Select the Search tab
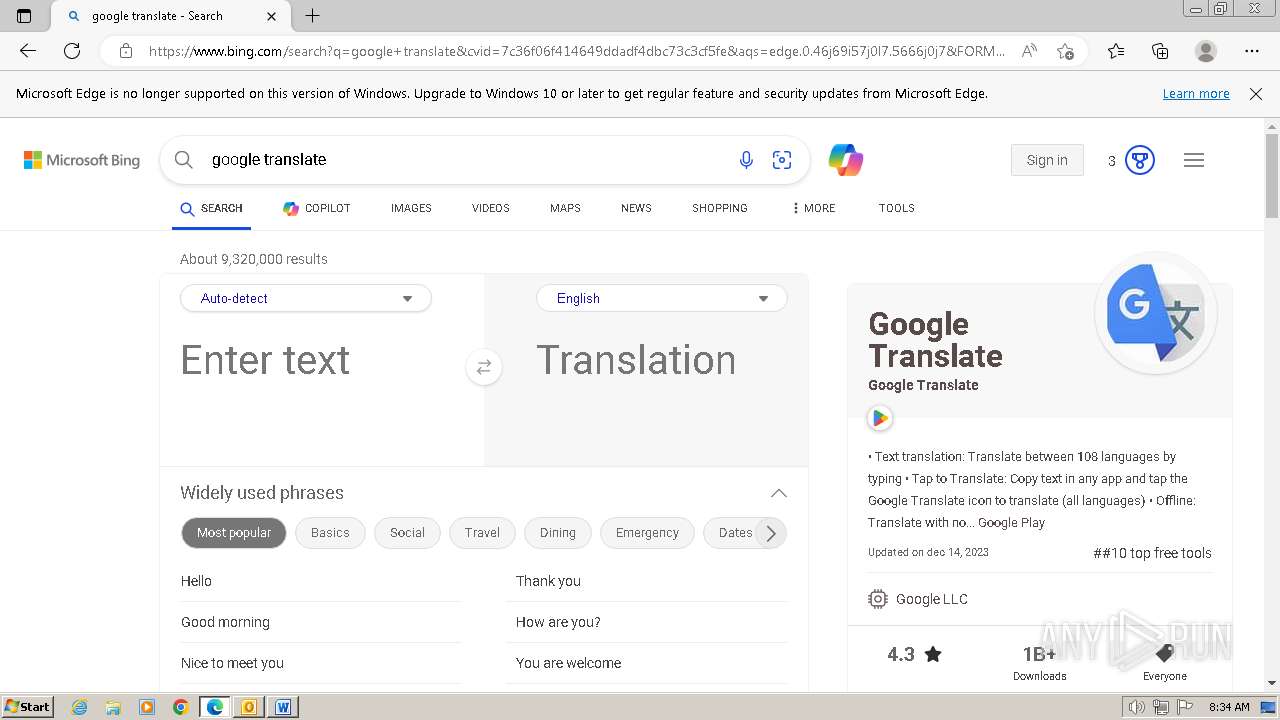1280x720 pixels. coord(211,208)
